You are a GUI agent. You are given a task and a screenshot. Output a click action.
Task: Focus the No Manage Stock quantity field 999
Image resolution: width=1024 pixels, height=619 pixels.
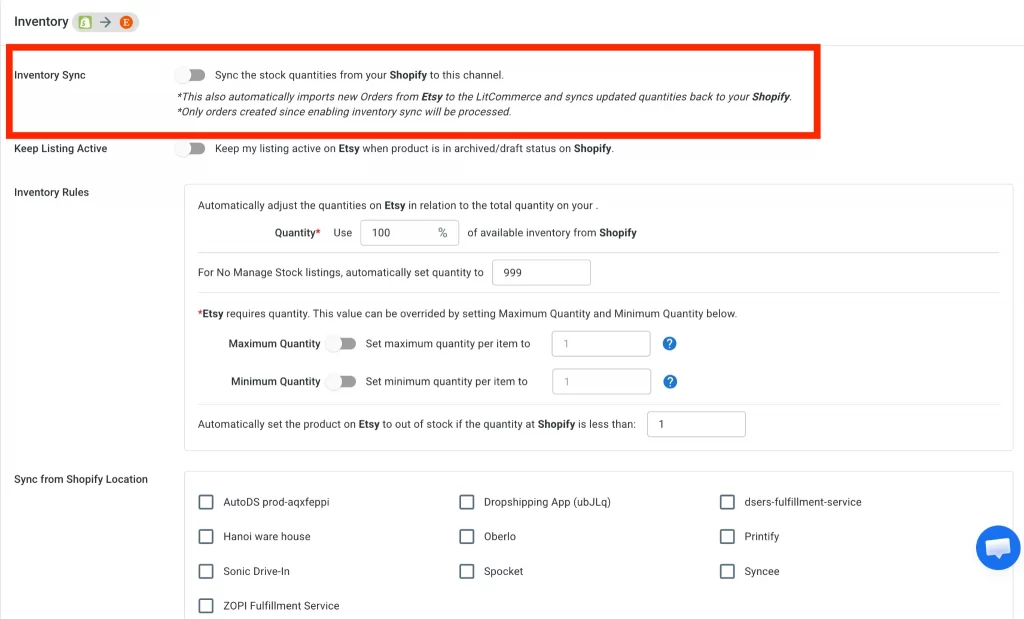tap(541, 272)
